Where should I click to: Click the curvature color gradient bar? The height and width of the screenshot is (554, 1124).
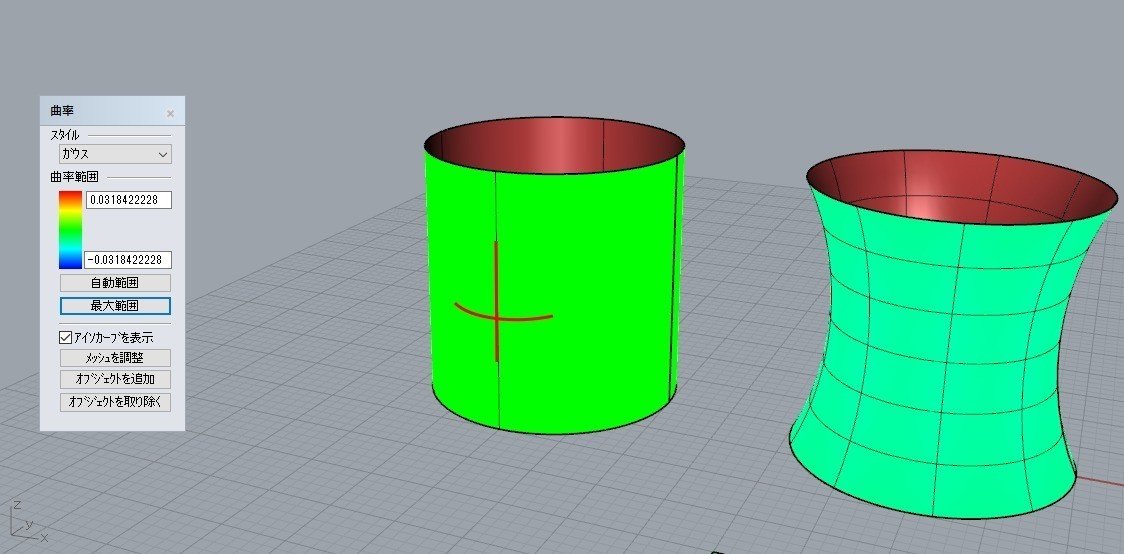point(70,229)
